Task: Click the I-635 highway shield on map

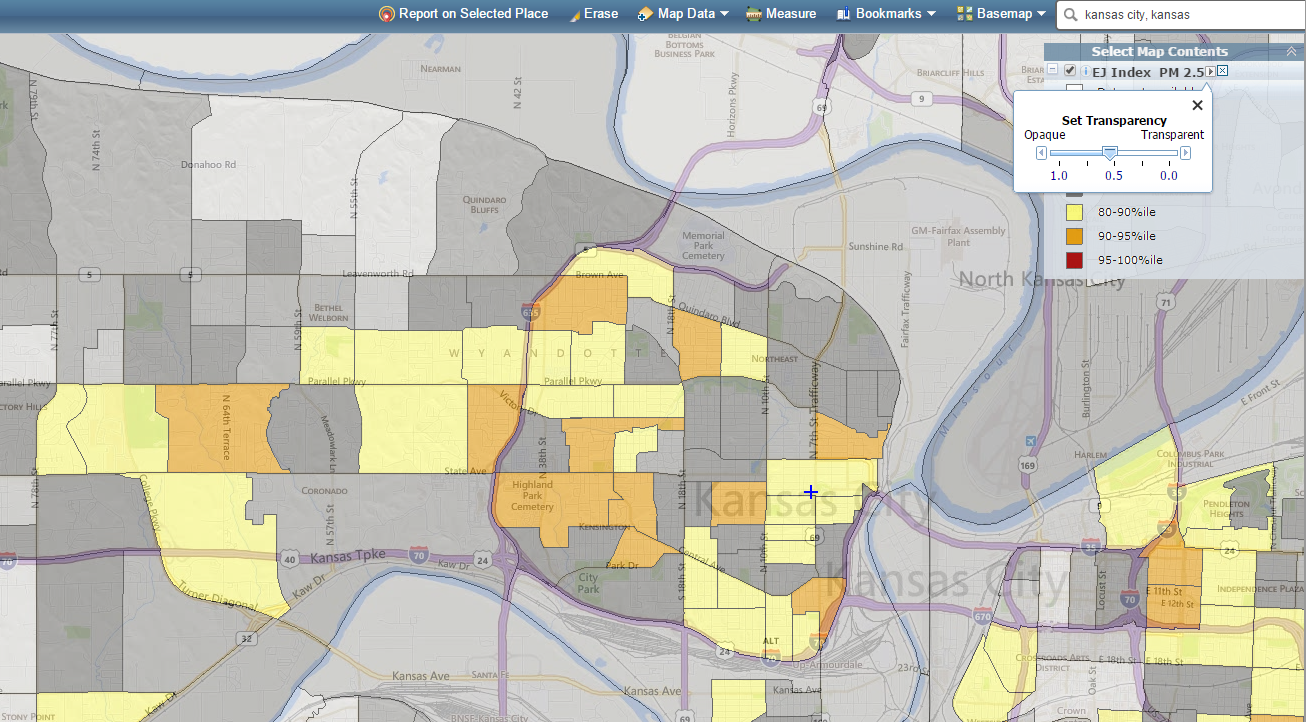Action: (531, 313)
